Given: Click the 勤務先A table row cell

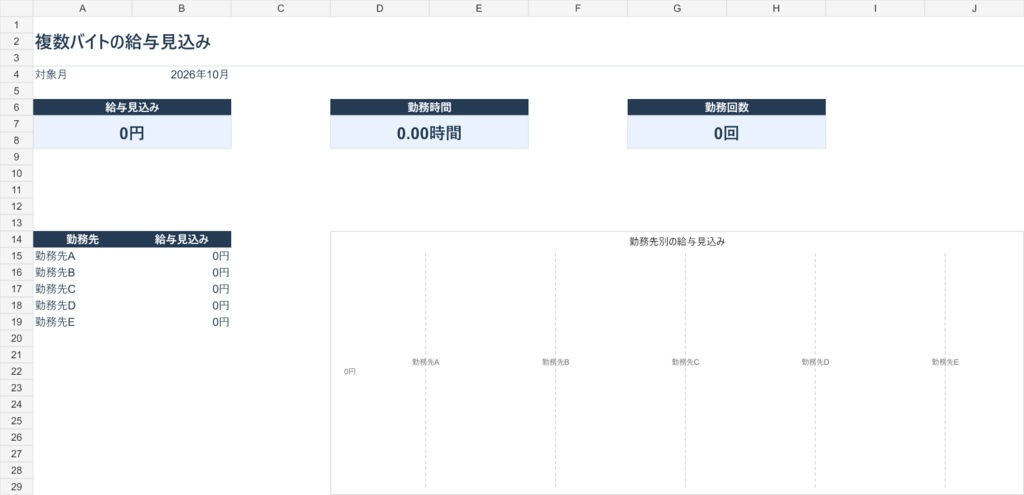Looking at the screenshot, I should [82, 256].
